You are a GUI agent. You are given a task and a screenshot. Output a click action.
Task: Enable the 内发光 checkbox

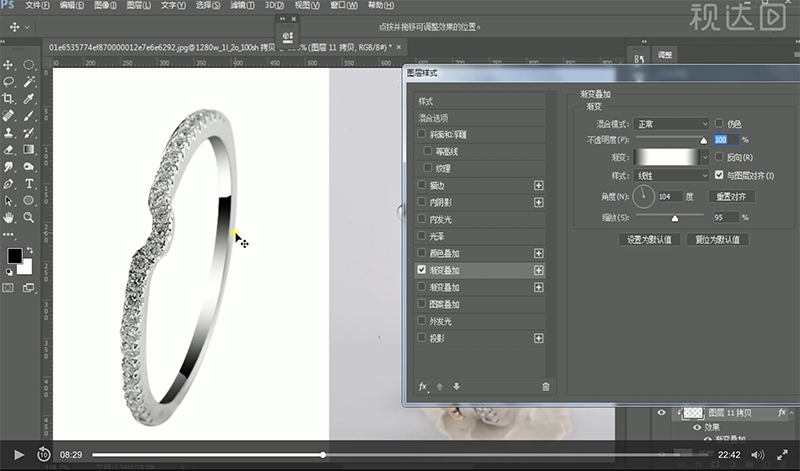tap(421, 218)
